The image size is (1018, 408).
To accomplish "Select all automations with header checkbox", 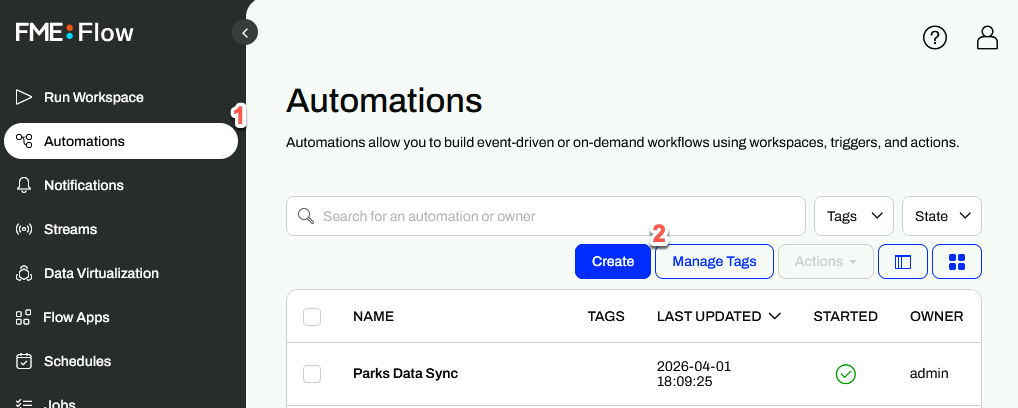I will 312,317.
